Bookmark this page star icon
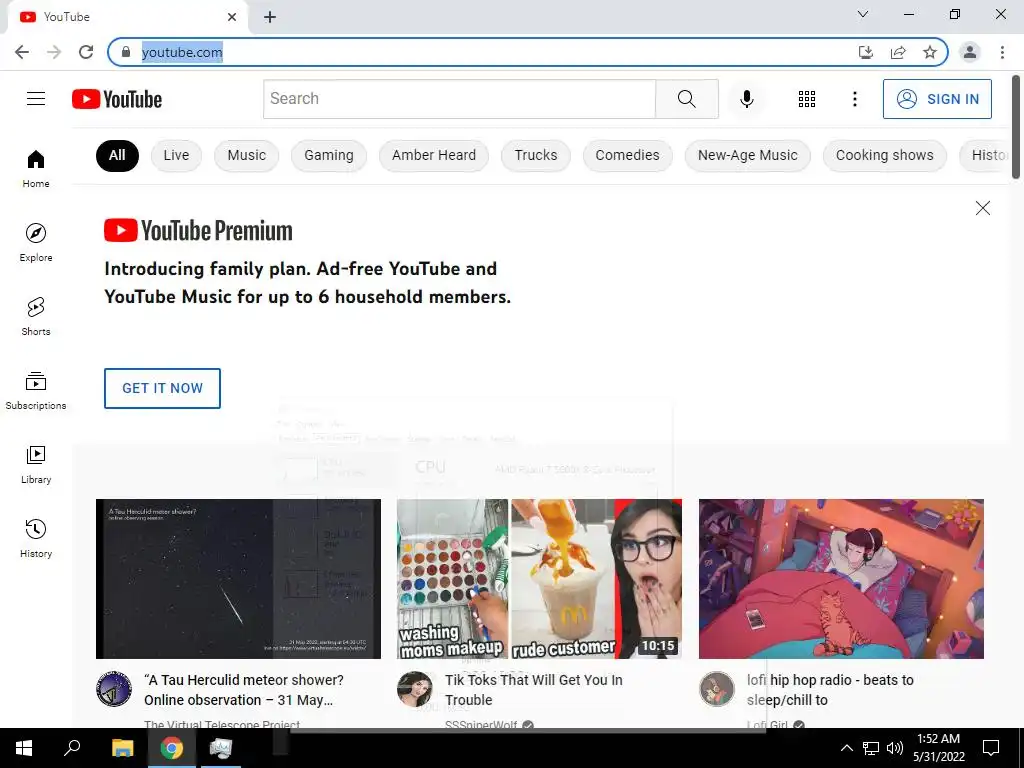Screen dimensions: 1024x768 coord(929,52)
